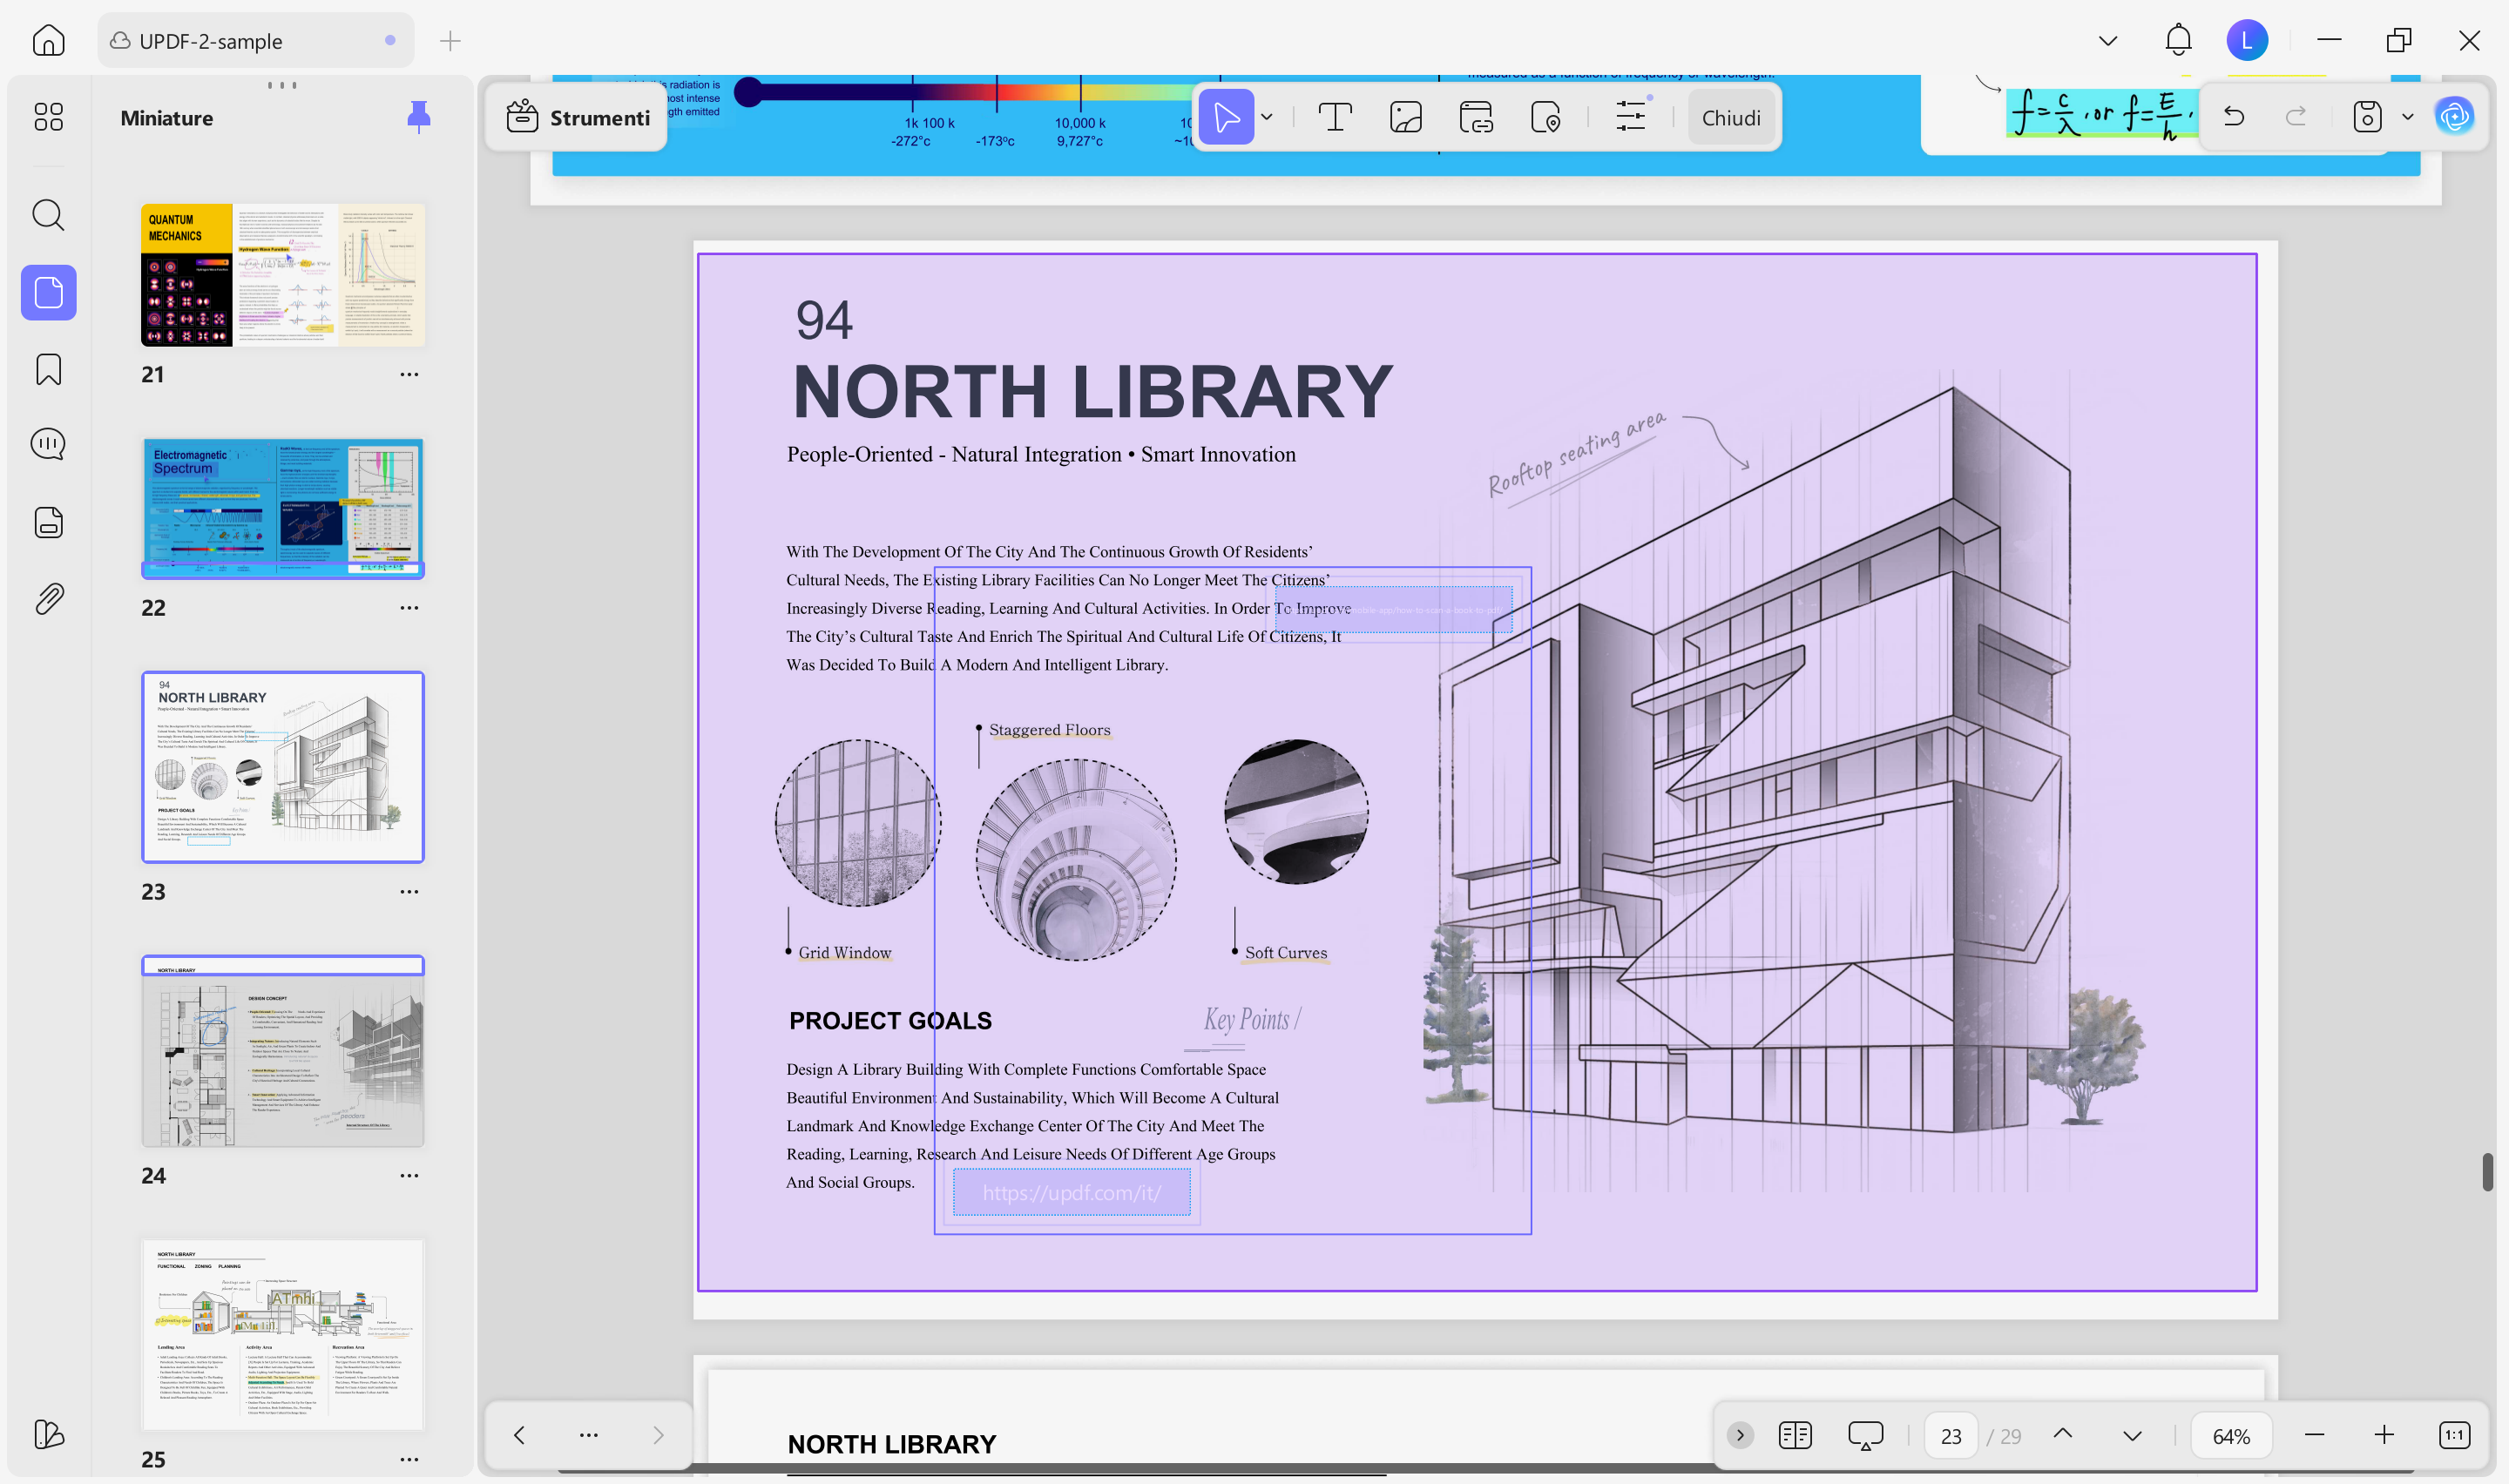Open the form fields panel icon
This screenshot has height=1484, width=2509.
coord(48,522)
